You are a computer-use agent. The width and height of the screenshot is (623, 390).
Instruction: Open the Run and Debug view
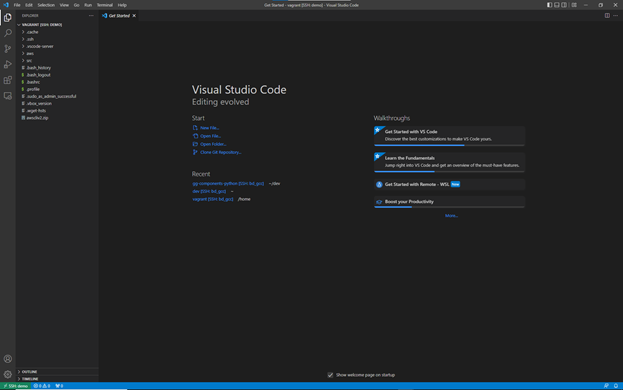[x=8, y=64]
